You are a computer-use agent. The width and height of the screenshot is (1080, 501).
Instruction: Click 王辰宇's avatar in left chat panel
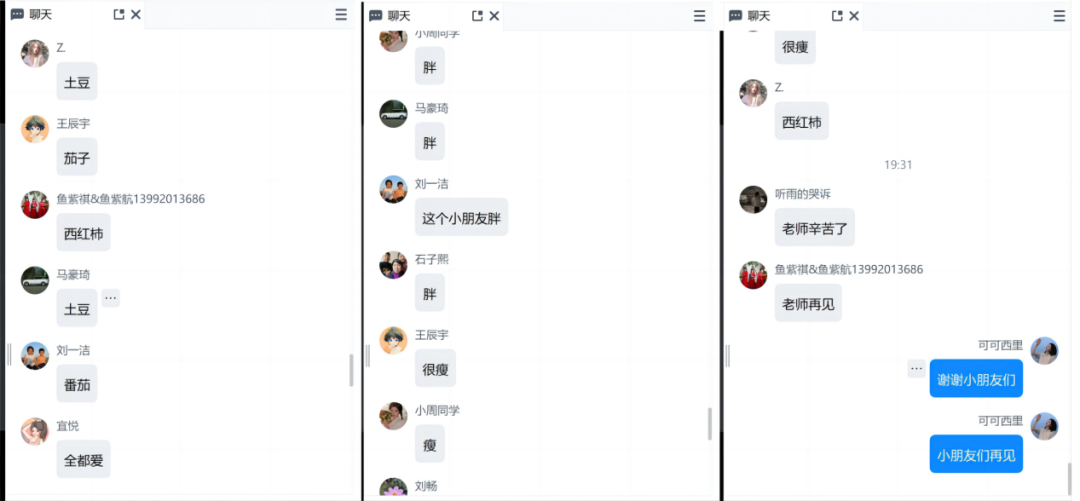[35, 129]
